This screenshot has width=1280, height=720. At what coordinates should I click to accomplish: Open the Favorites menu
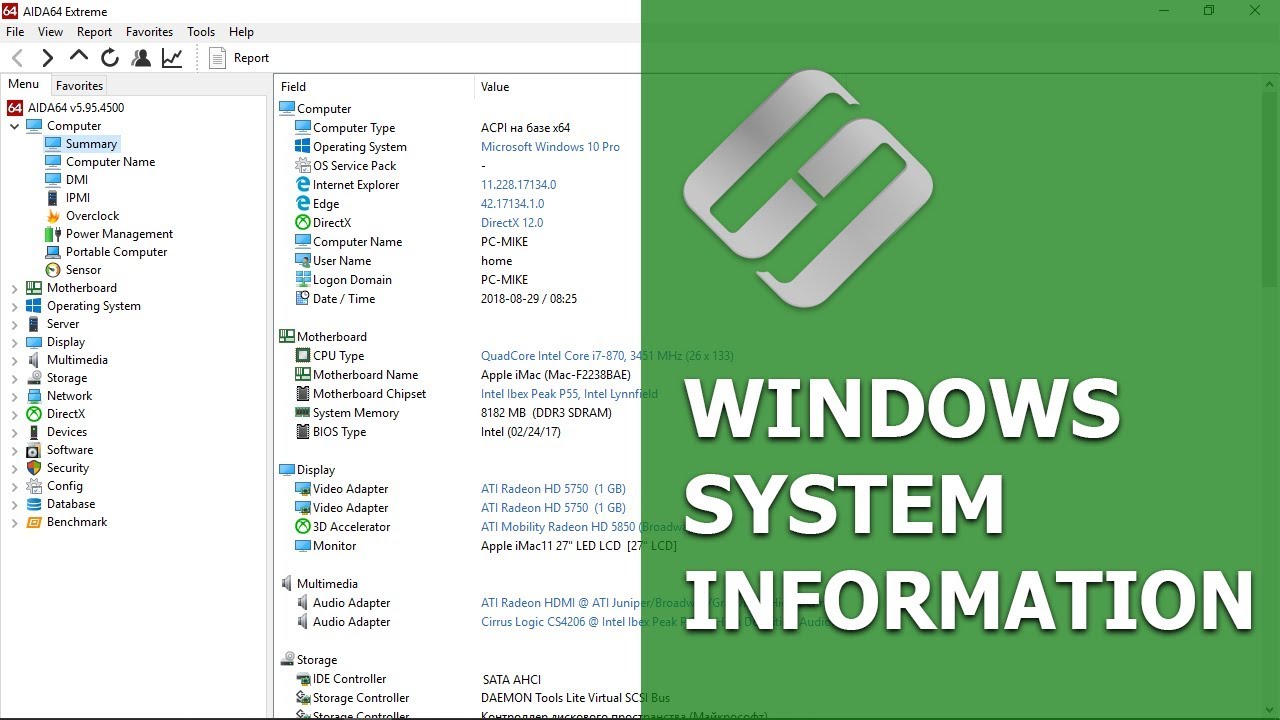(x=149, y=32)
